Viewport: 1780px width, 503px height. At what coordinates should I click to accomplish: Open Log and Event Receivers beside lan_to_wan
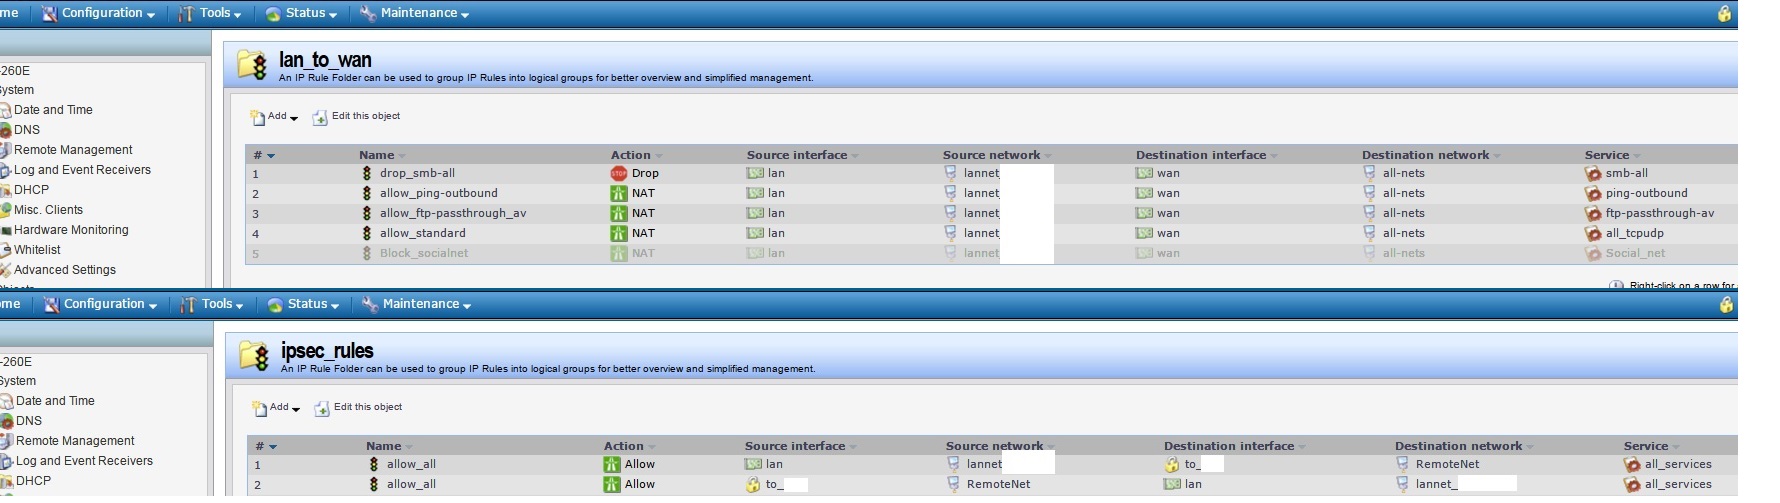[82, 170]
